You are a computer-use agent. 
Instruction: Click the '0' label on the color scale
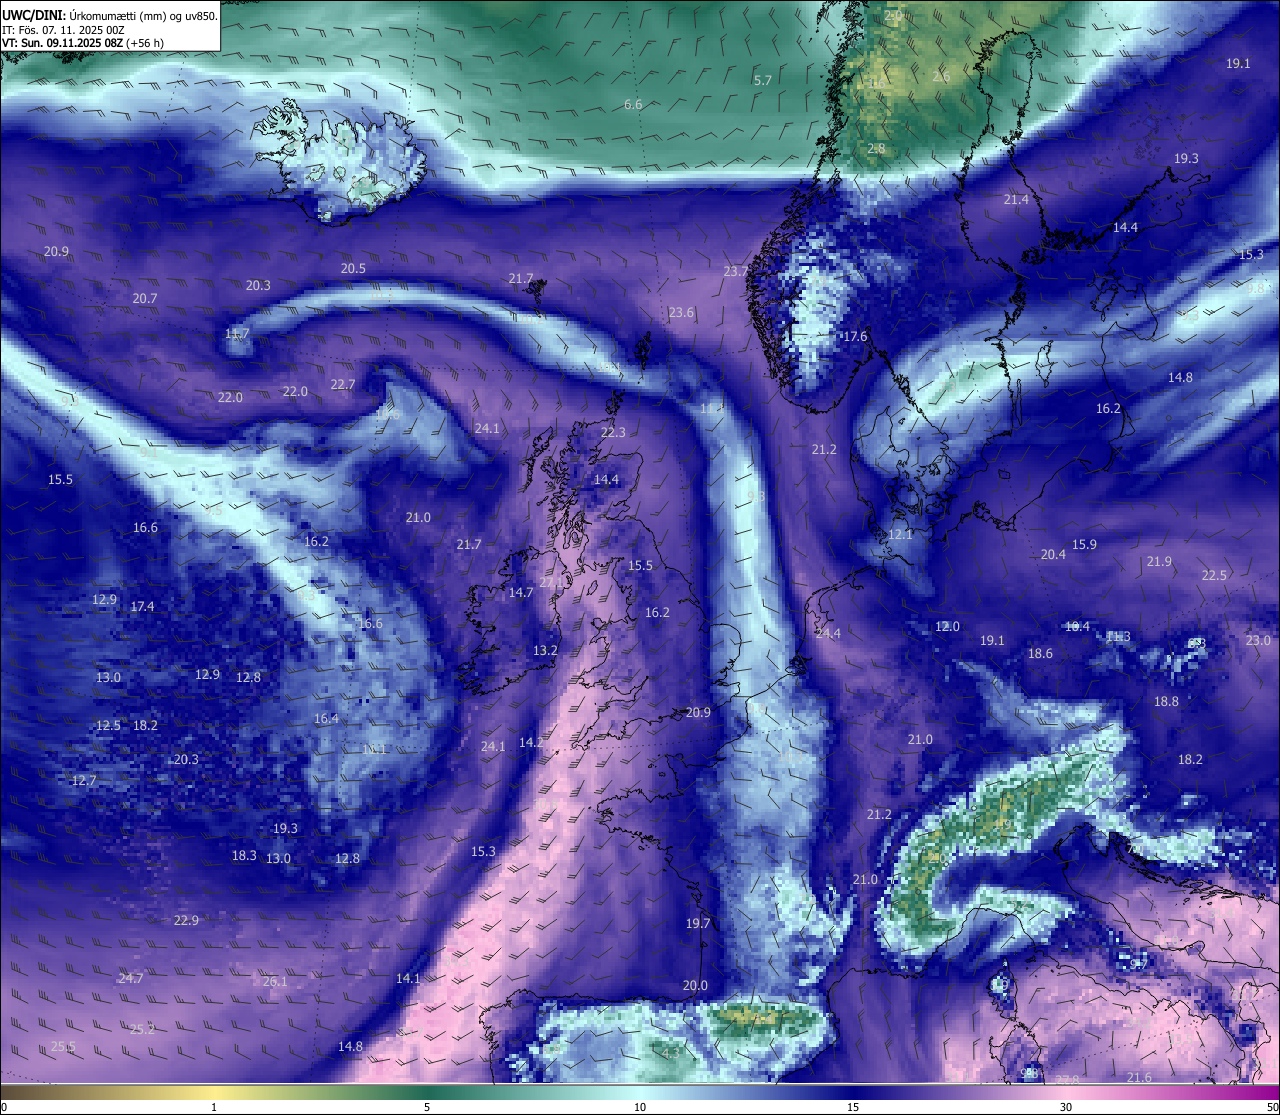tap(4, 1107)
